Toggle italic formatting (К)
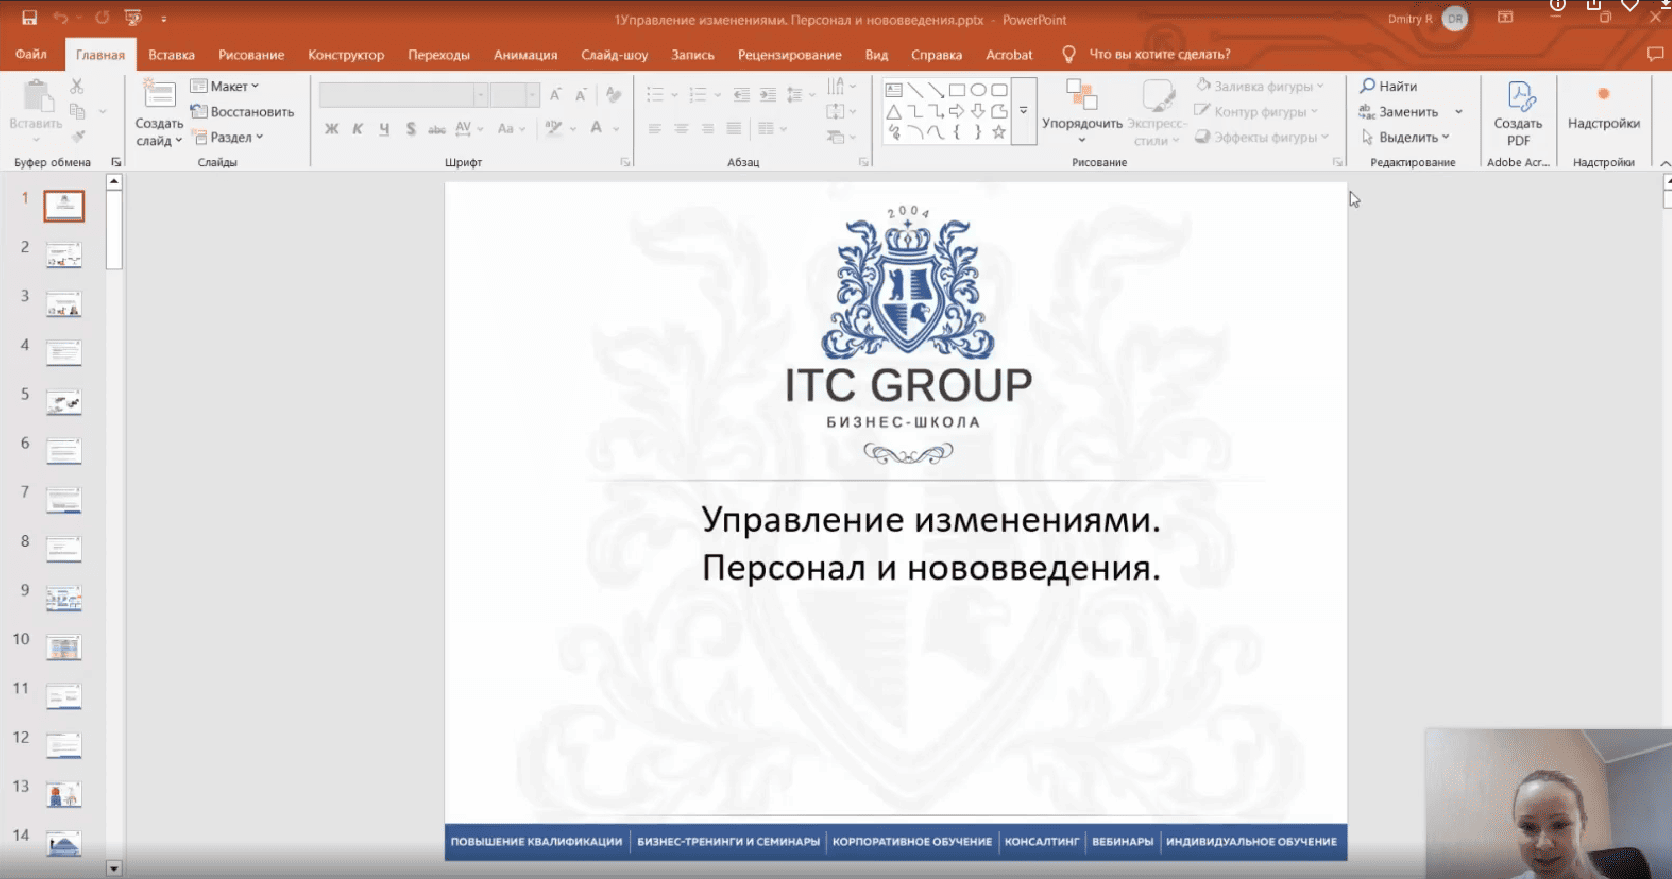The image size is (1672, 879). (357, 129)
